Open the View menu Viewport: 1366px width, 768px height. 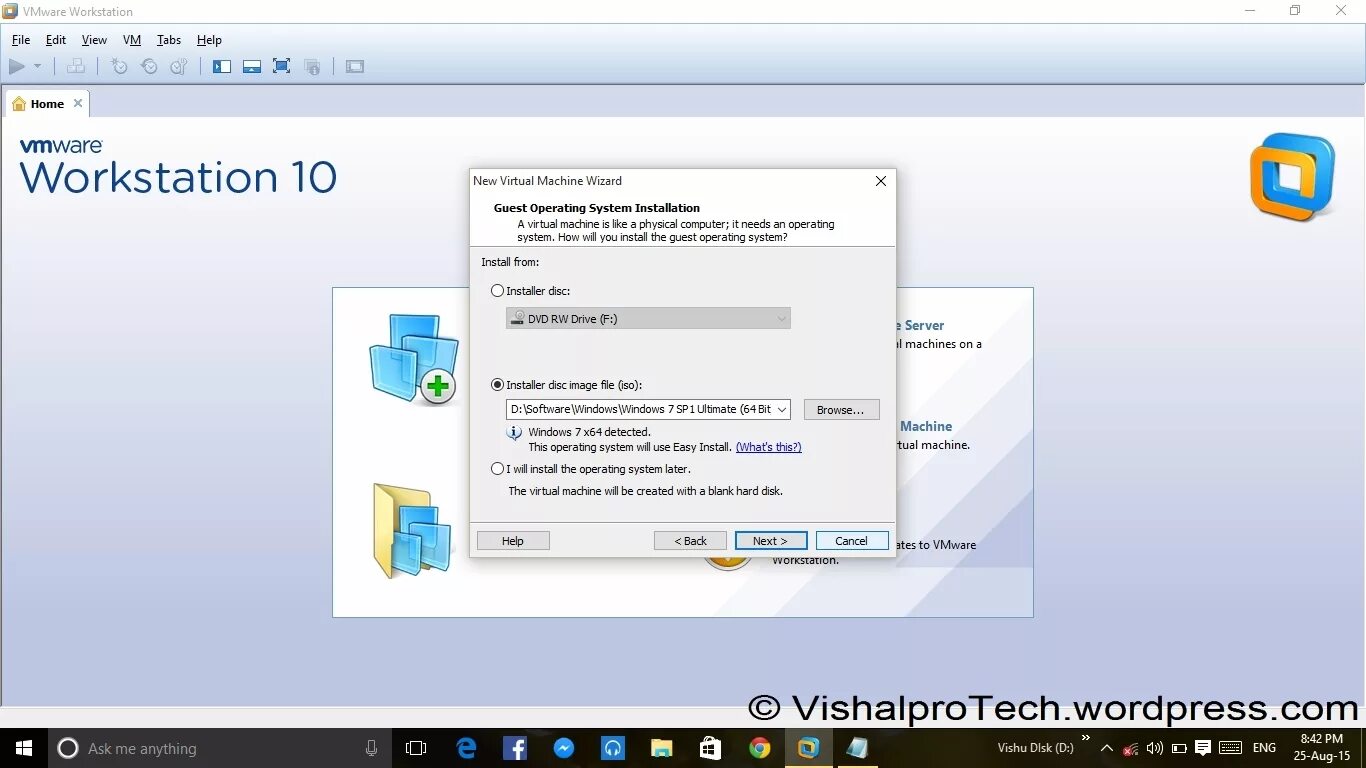(94, 40)
